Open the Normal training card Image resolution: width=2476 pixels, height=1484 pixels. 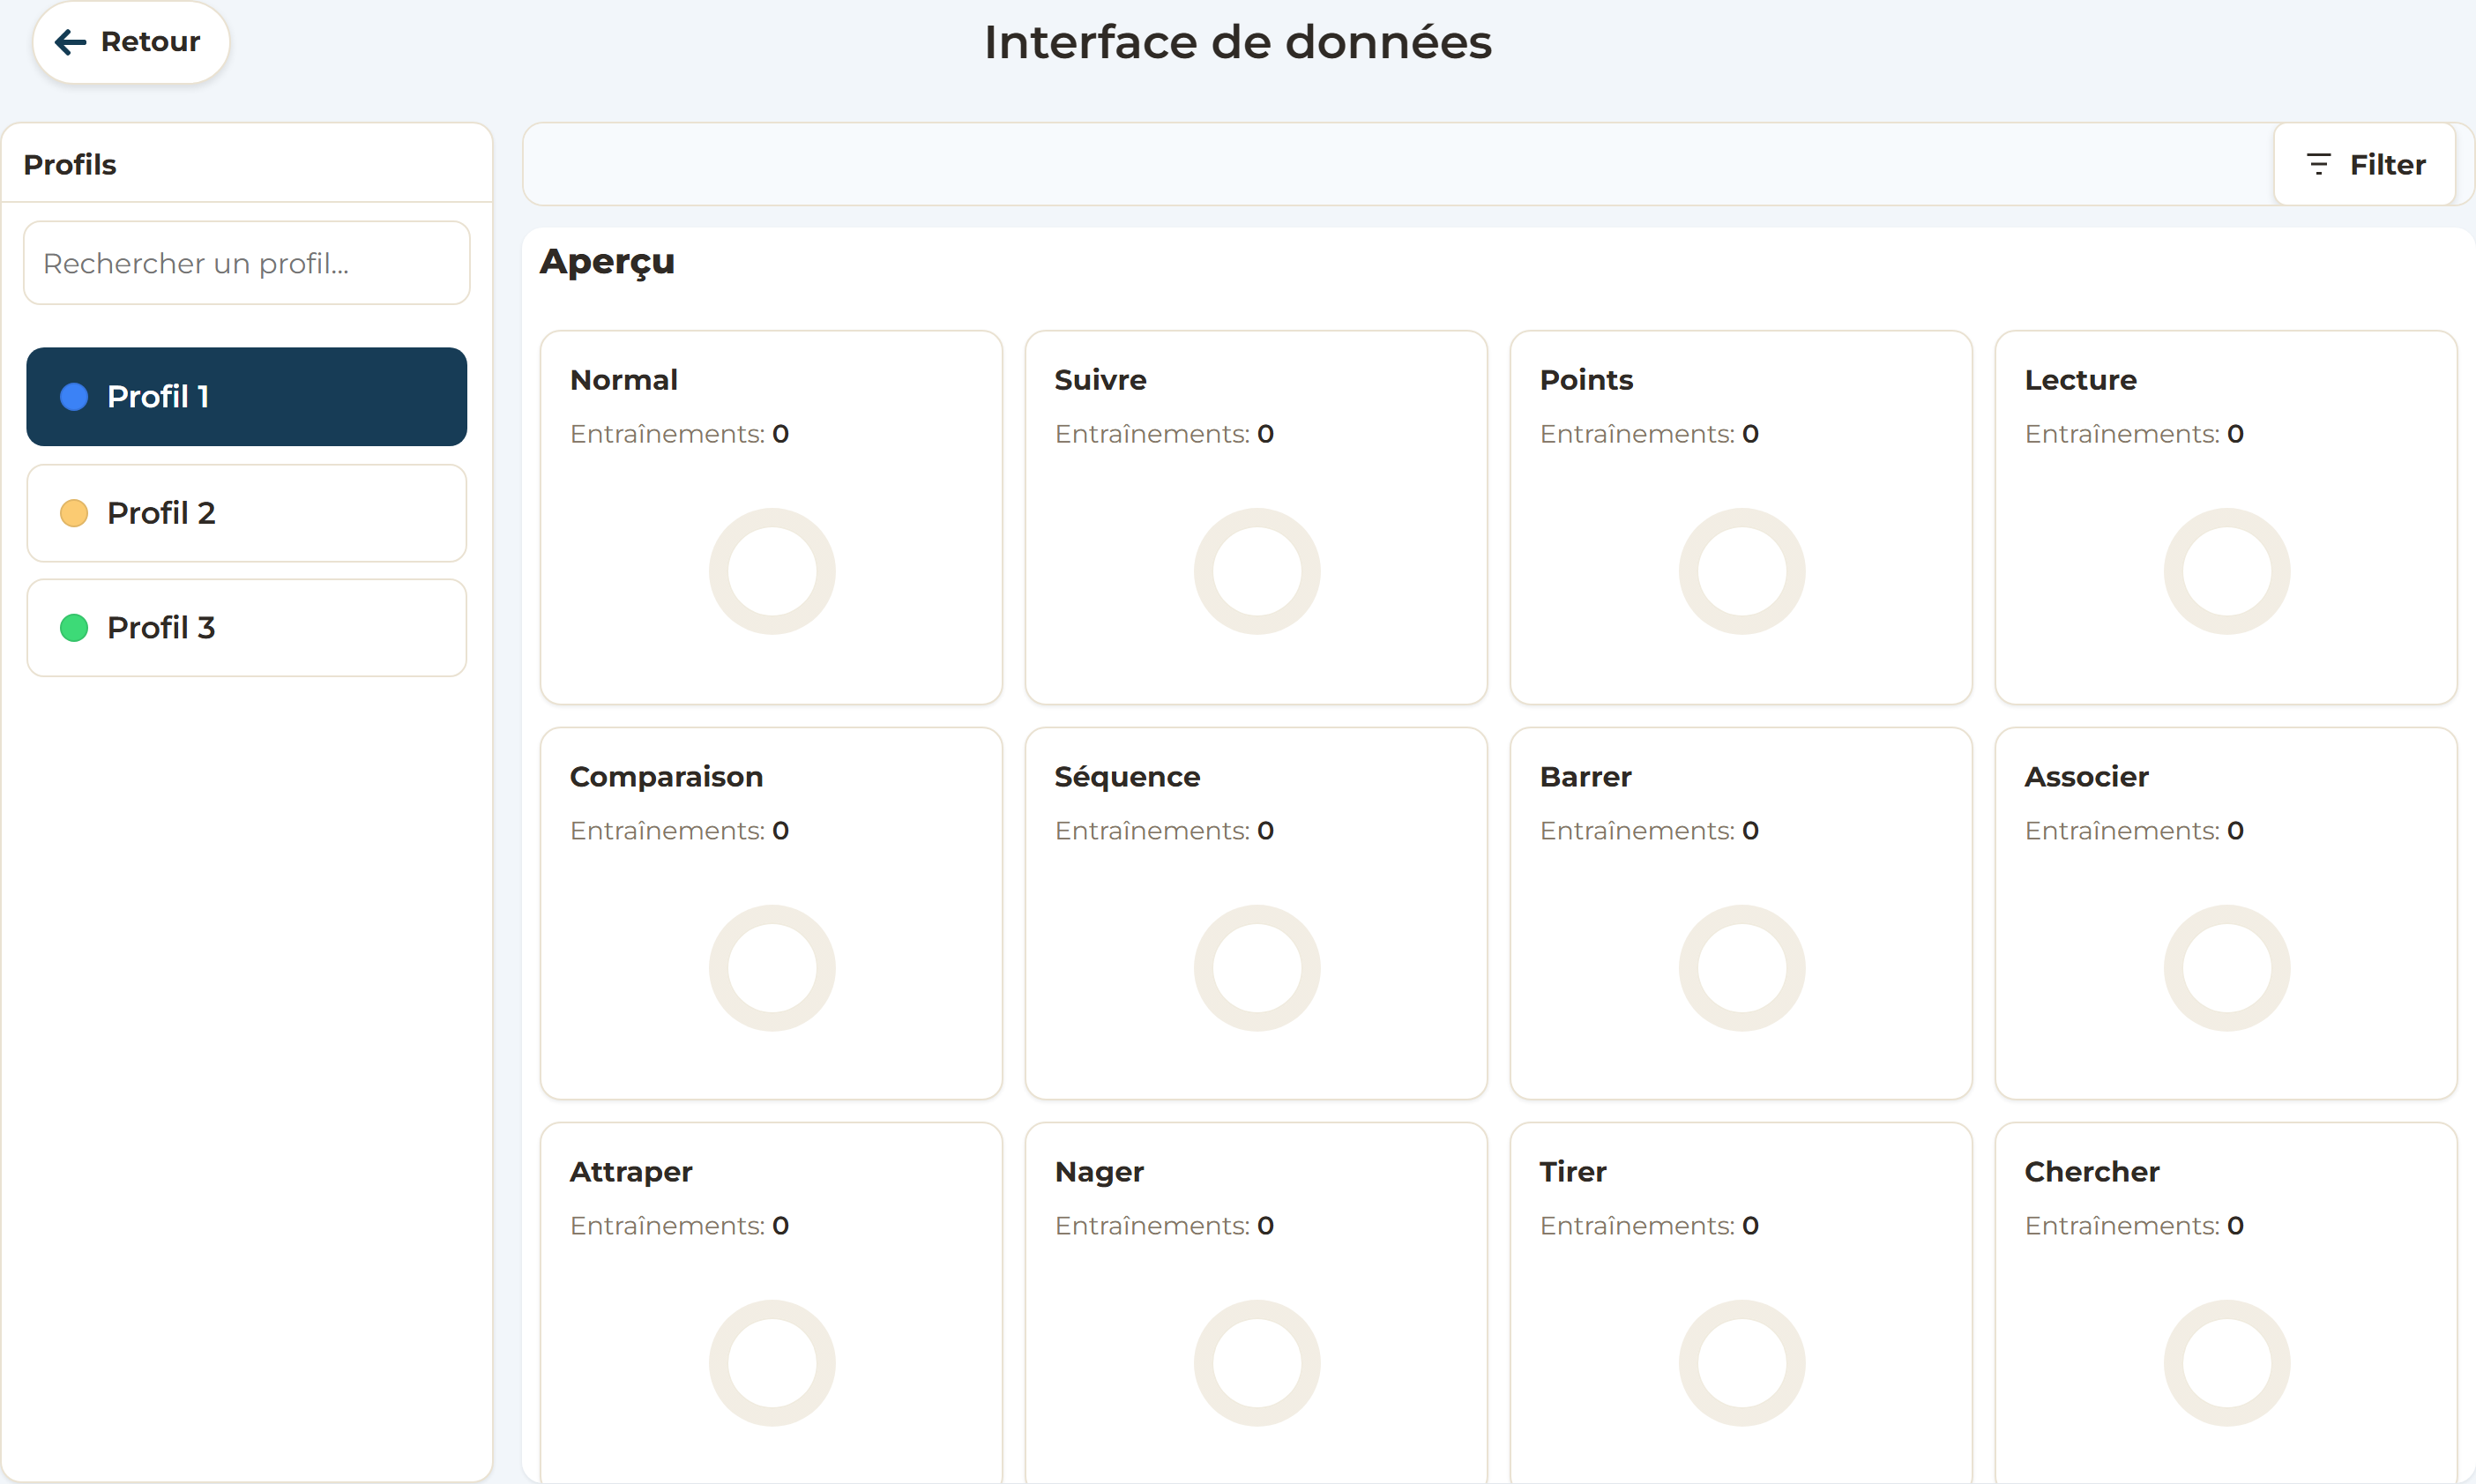(x=771, y=517)
